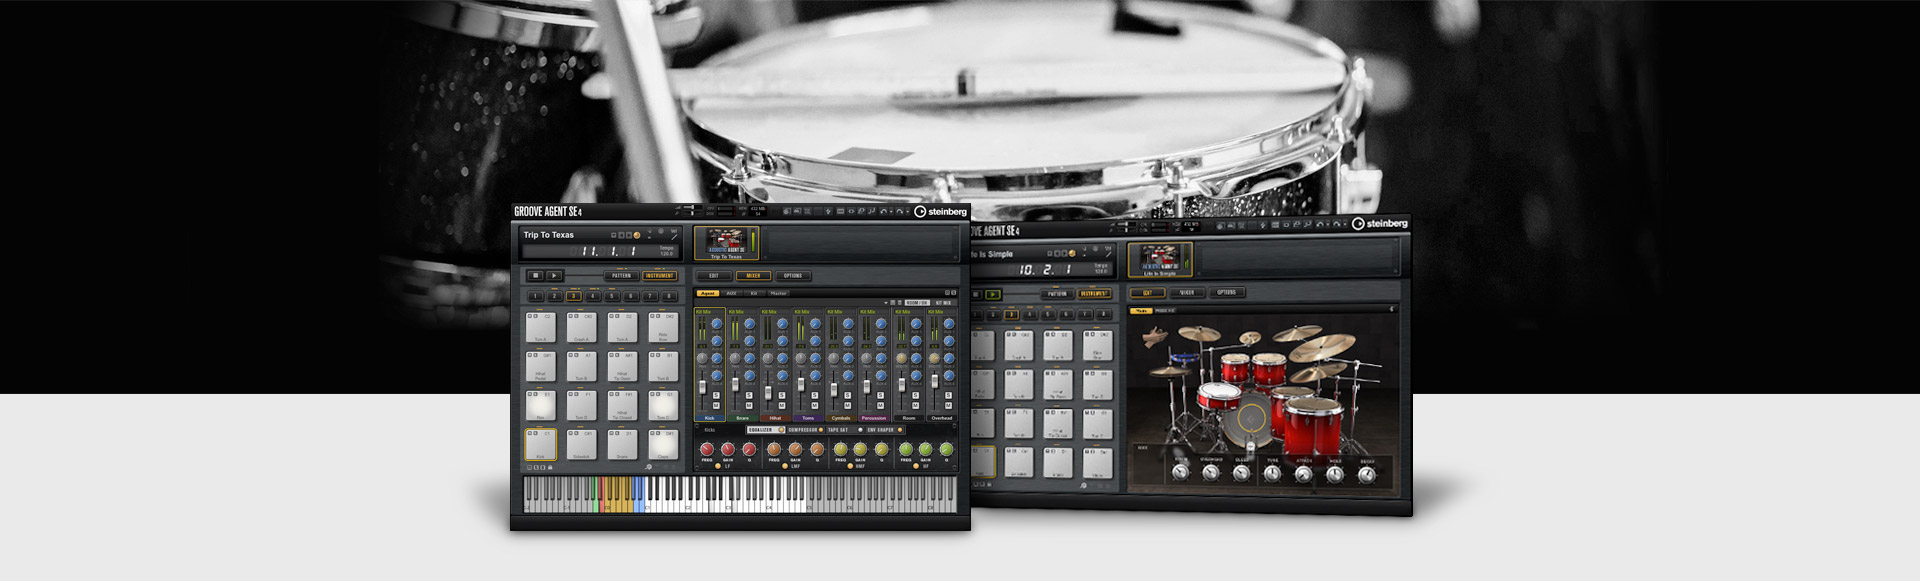Click the hi-hat in the kit picture
The height and width of the screenshot is (581, 1920).
(1170, 371)
